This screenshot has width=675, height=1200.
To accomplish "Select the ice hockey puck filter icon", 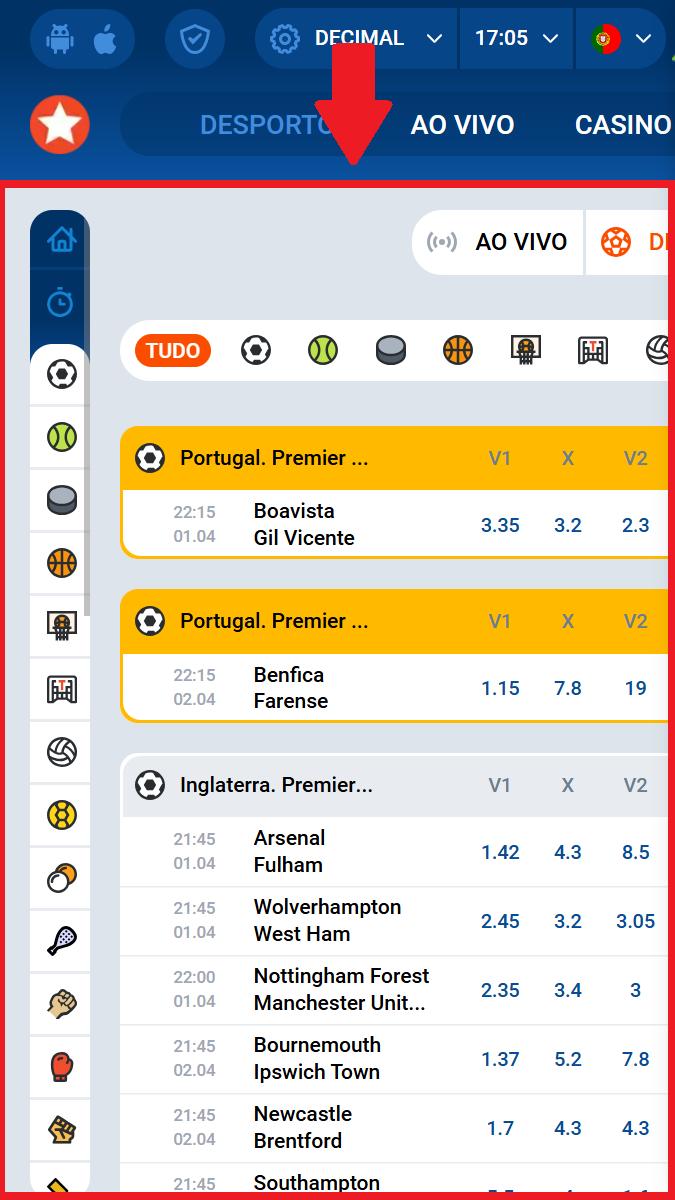I will [x=390, y=351].
